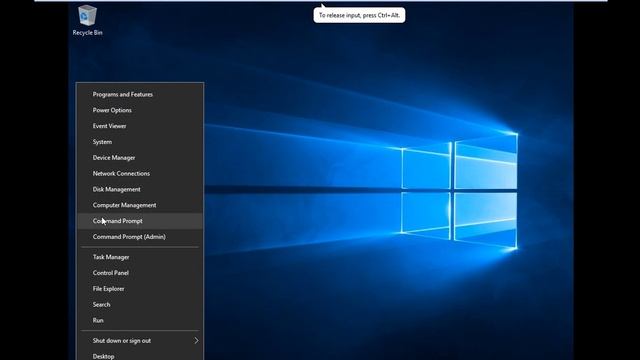The image size is (640, 360).
Task: Open Command Prompt (Admin)
Action: [140, 237]
